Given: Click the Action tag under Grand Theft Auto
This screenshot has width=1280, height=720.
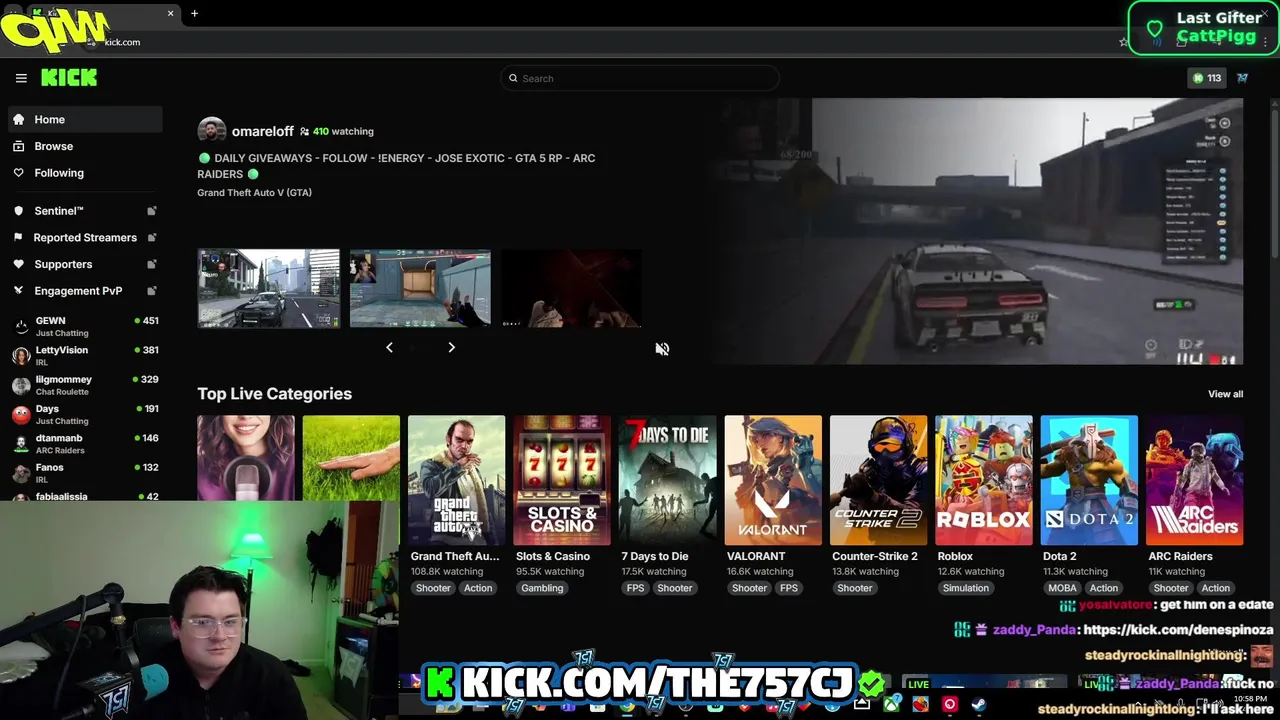Looking at the screenshot, I should (478, 588).
